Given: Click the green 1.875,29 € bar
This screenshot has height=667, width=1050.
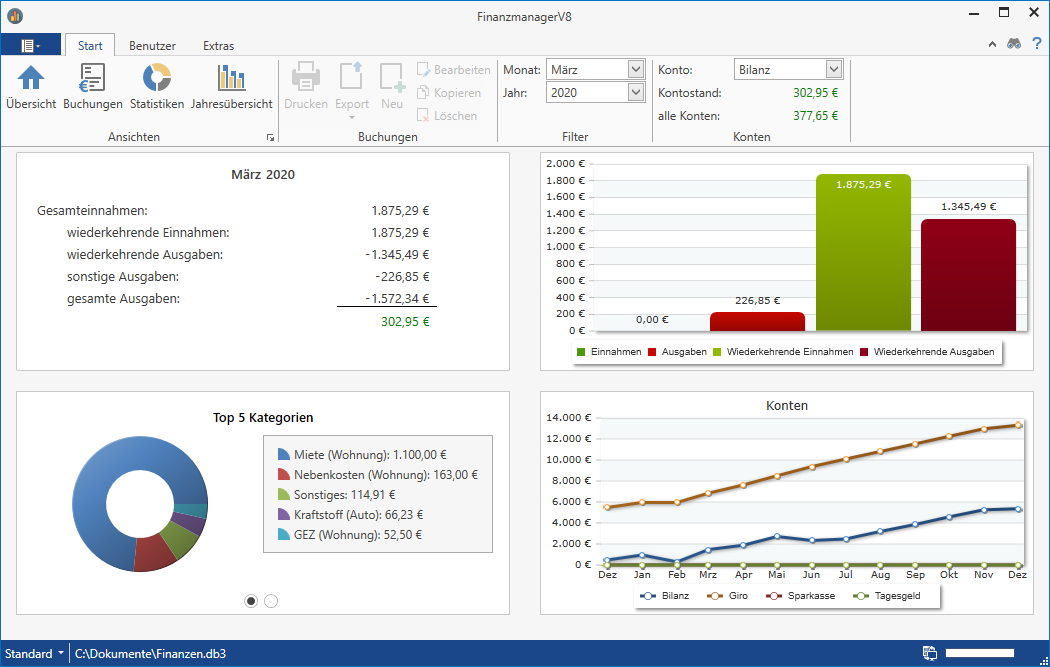Looking at the screenshot, I should point(863,252).
